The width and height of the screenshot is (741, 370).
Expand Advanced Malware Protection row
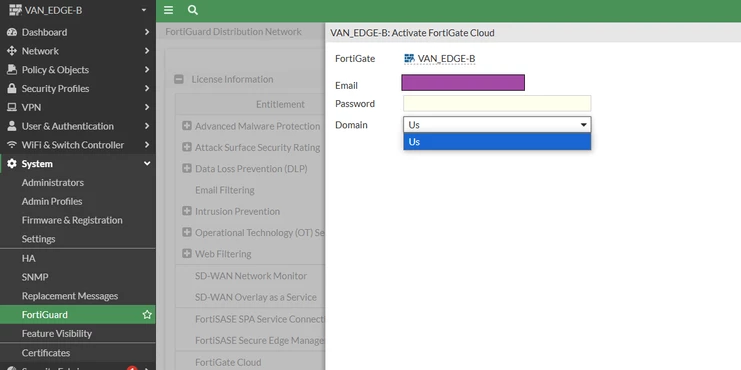pos(187,126)
